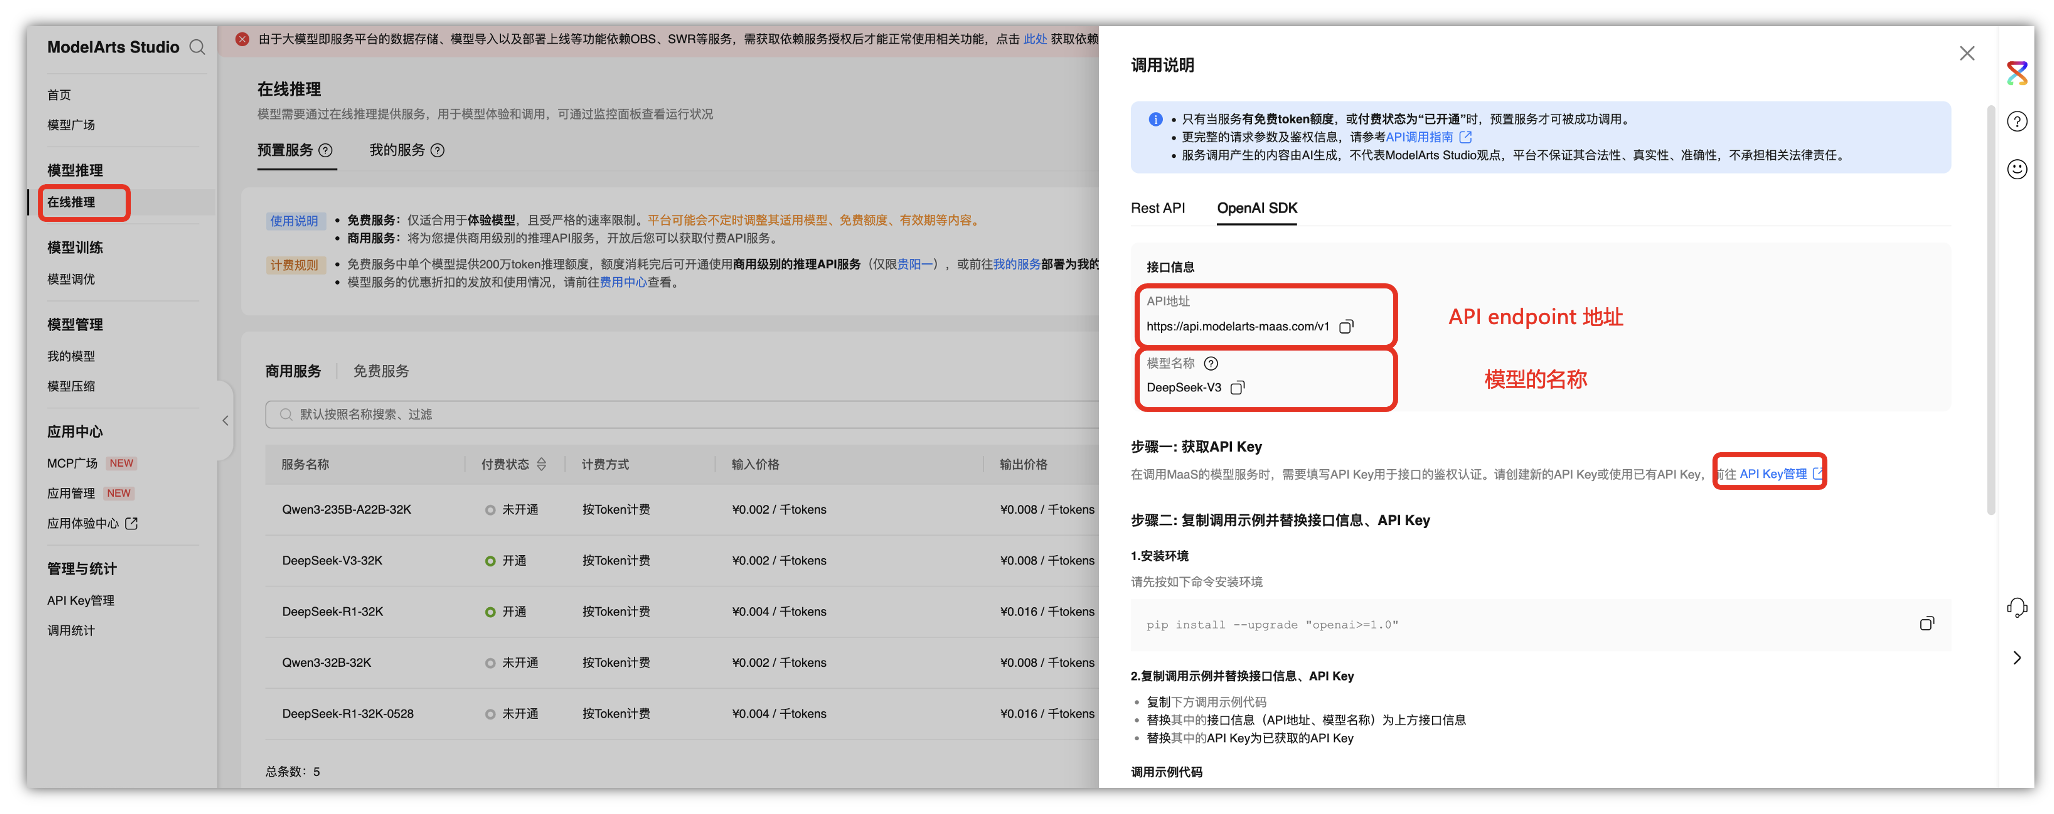The image size is (2054, 814).
Task: Collapse the left sidebar handle
Action: coord(225,421)
